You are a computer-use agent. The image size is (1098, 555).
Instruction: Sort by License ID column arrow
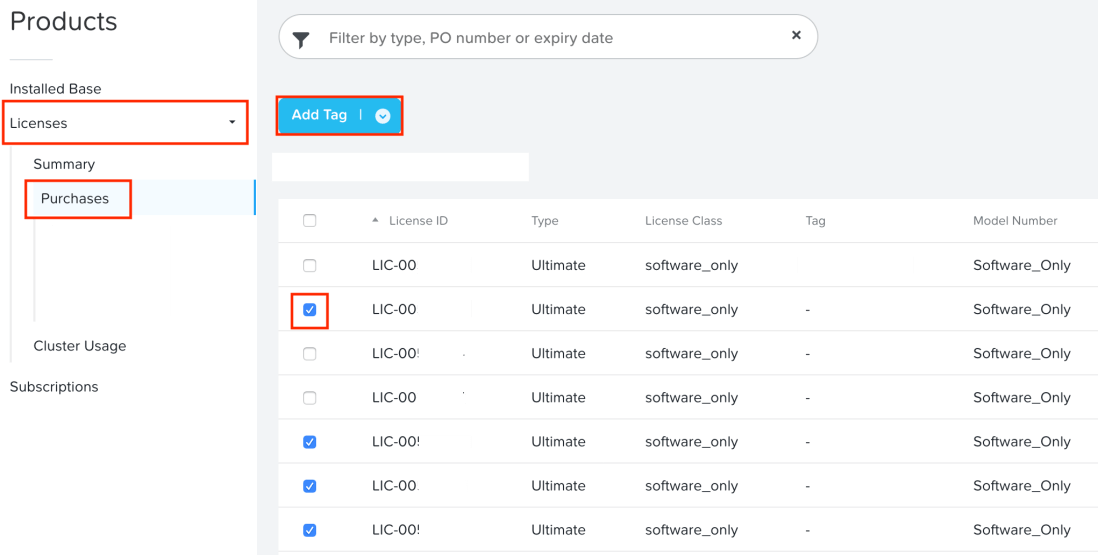[x=376, y=220]
